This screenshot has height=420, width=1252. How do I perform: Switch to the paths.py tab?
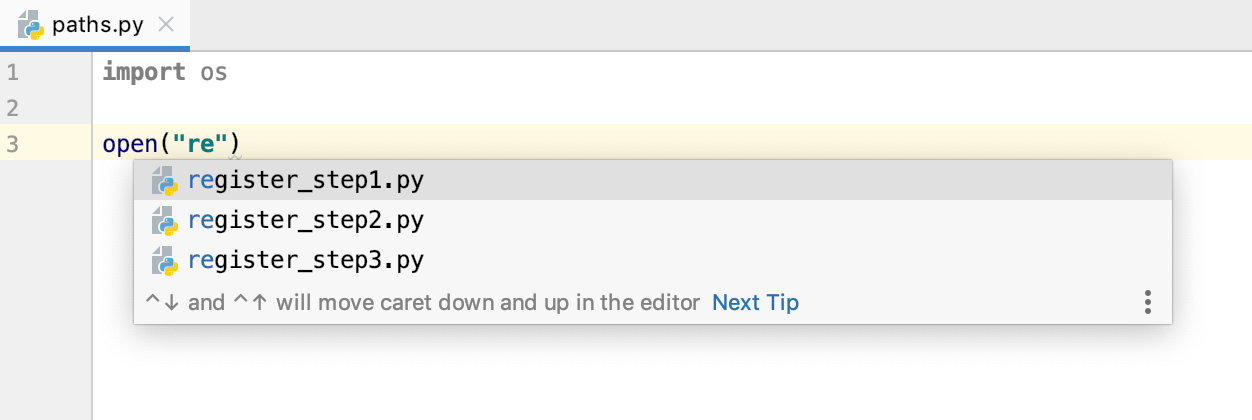coord(95,24)
